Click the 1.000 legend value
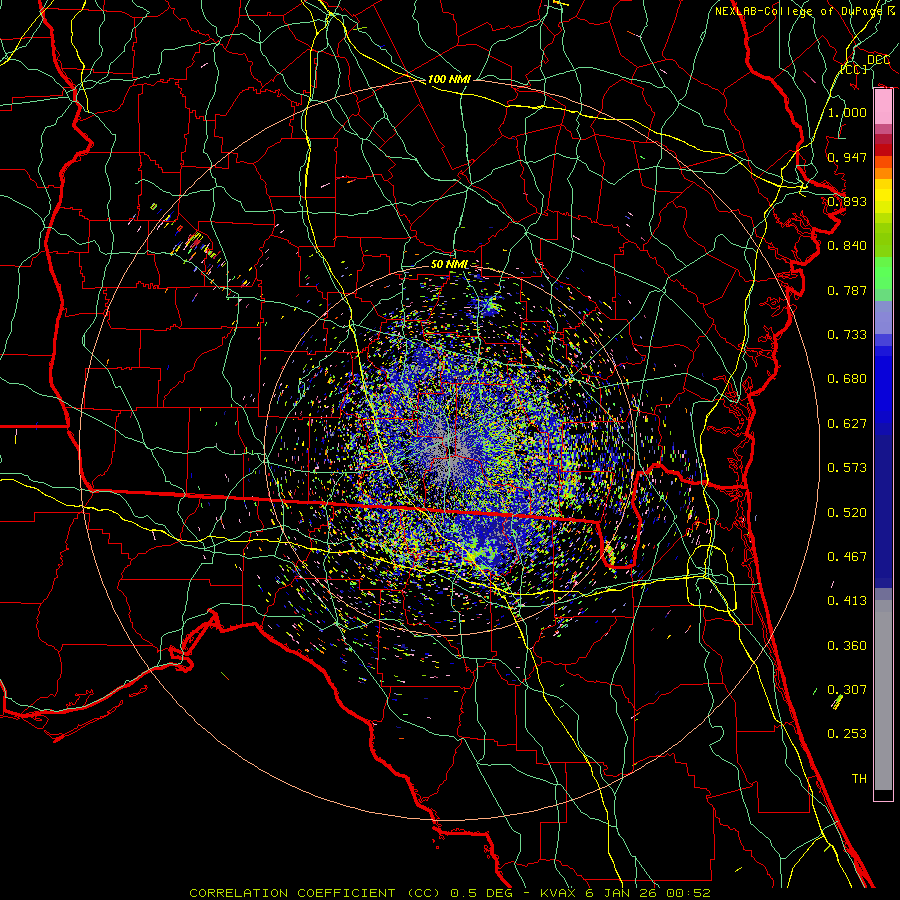The width and height of the screenshot is (900, 900). pyautogui.click(x=847, y=112)
